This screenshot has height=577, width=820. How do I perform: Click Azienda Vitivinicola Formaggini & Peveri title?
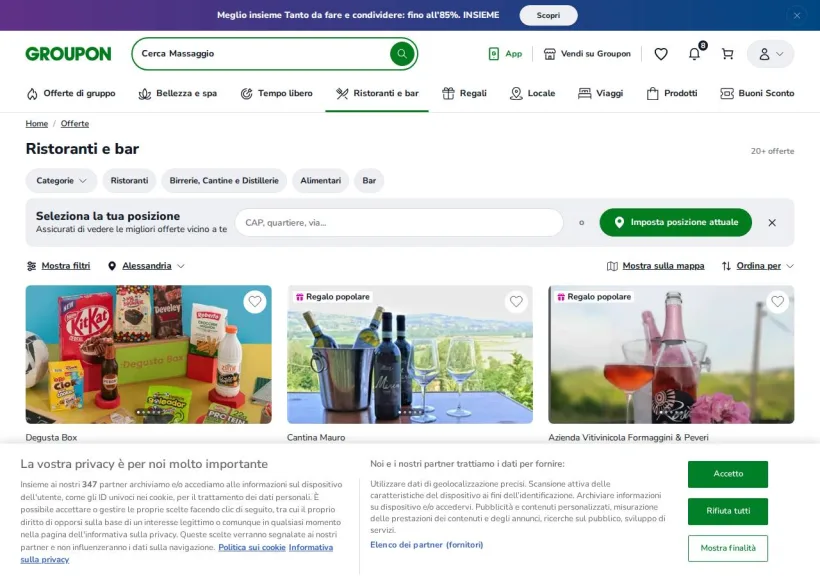click(629, 437)
